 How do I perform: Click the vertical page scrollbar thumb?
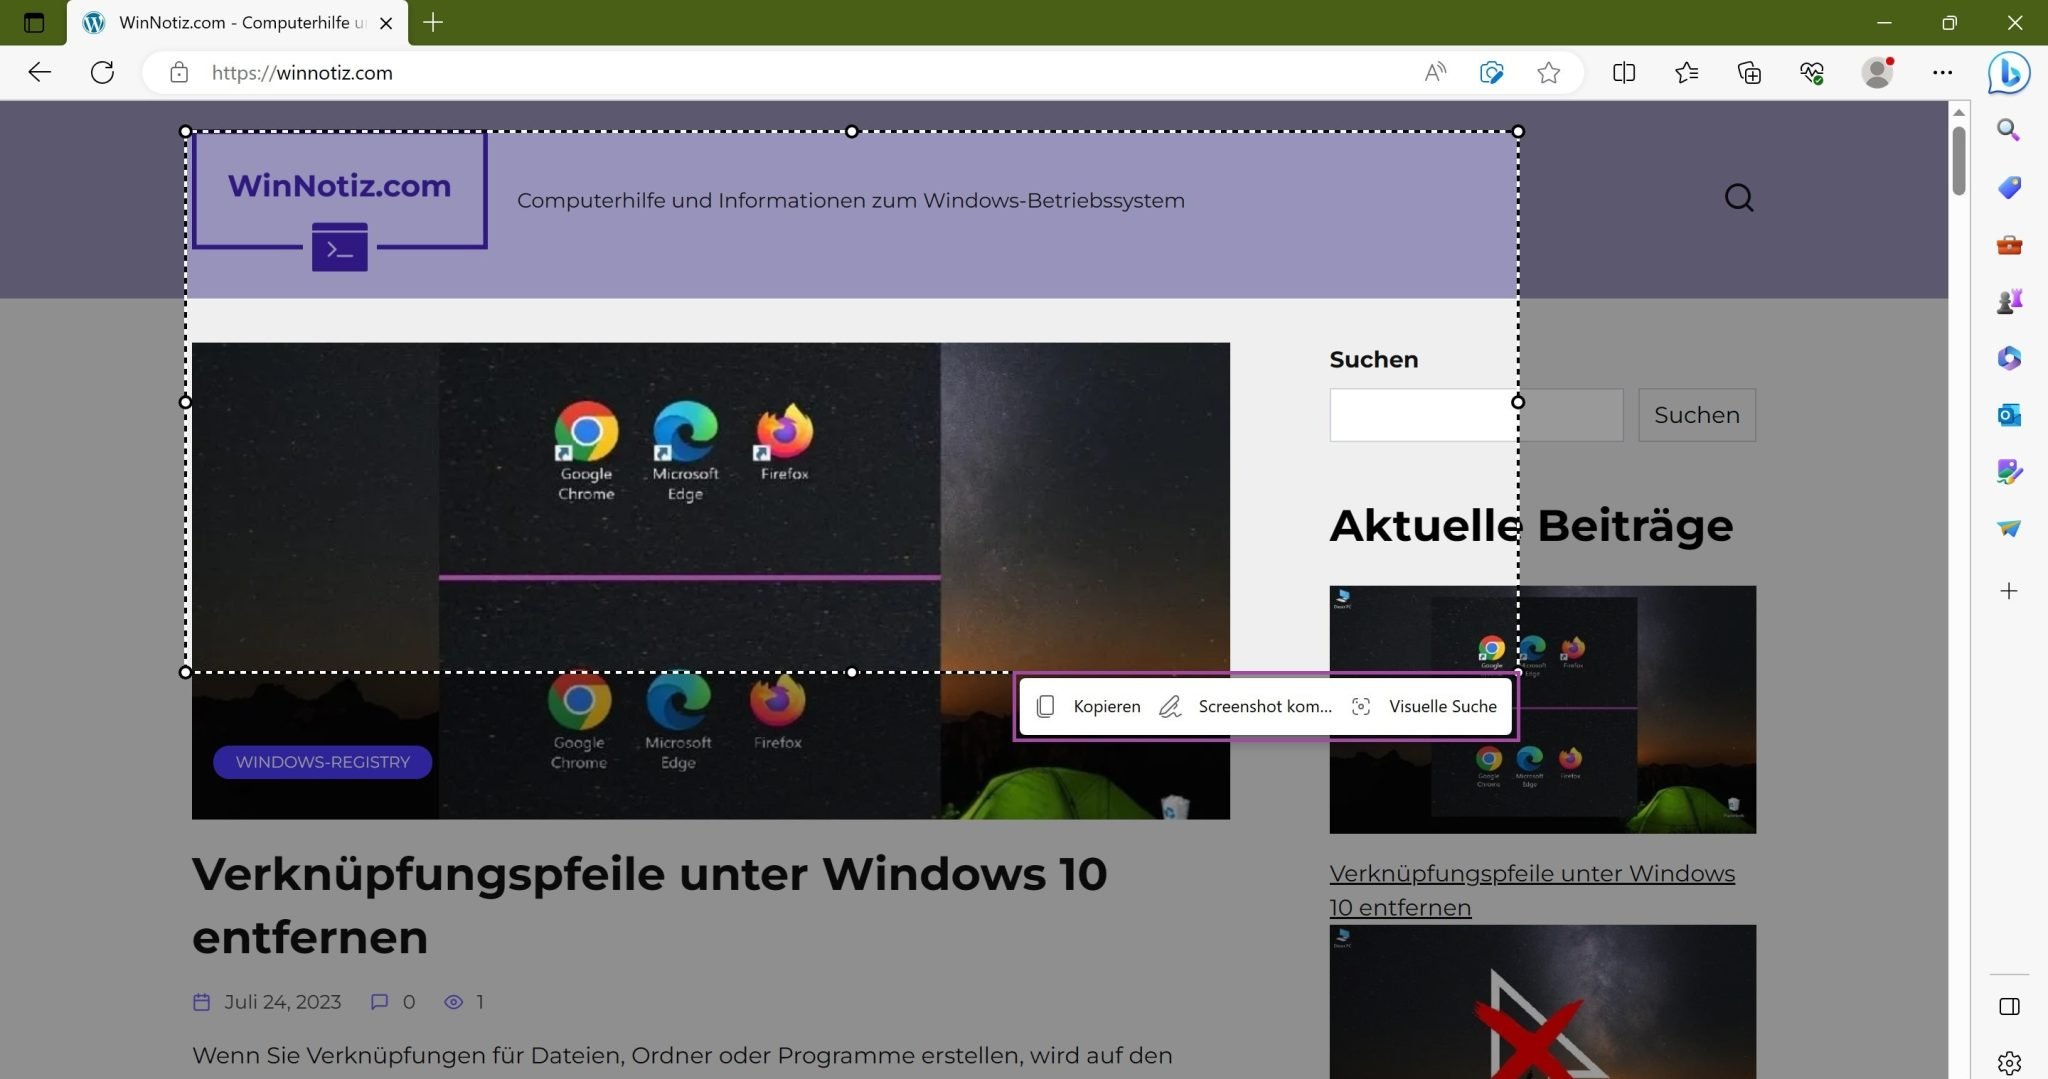(x=1958, y=160)
